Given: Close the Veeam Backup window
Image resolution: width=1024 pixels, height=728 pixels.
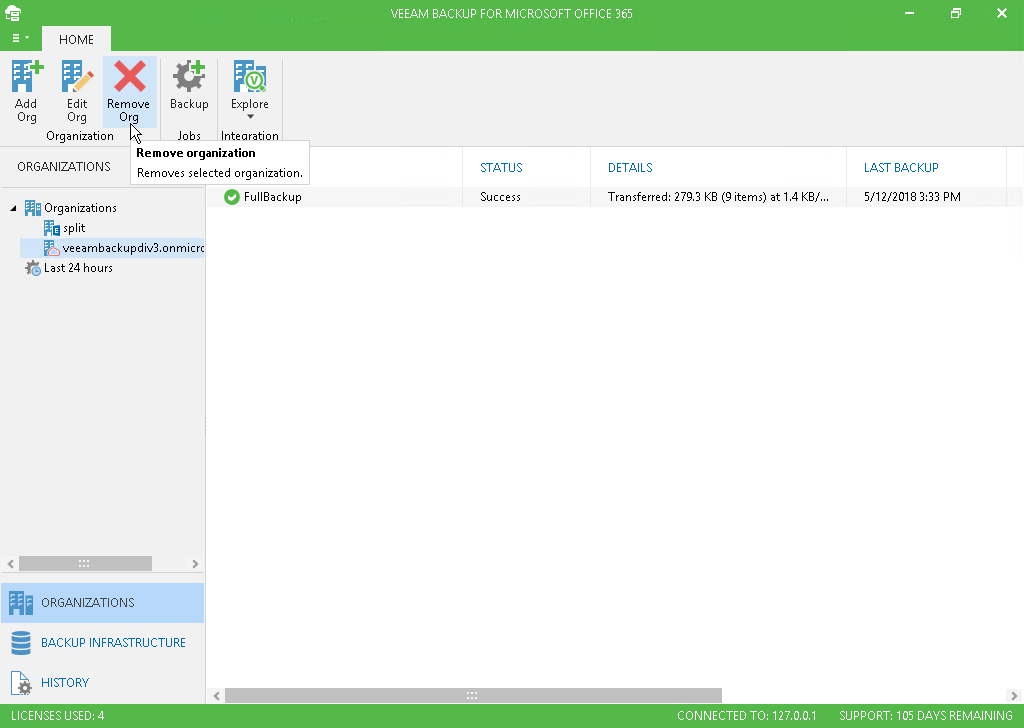Looking at the screenshot, I should coord(1002,13).
